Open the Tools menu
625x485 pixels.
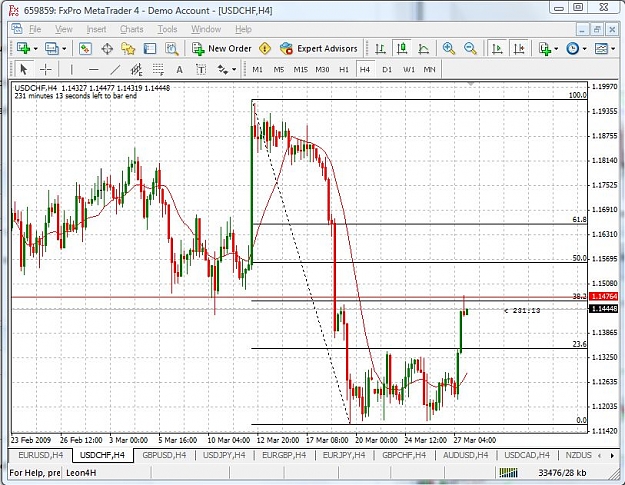pos(167,29)
